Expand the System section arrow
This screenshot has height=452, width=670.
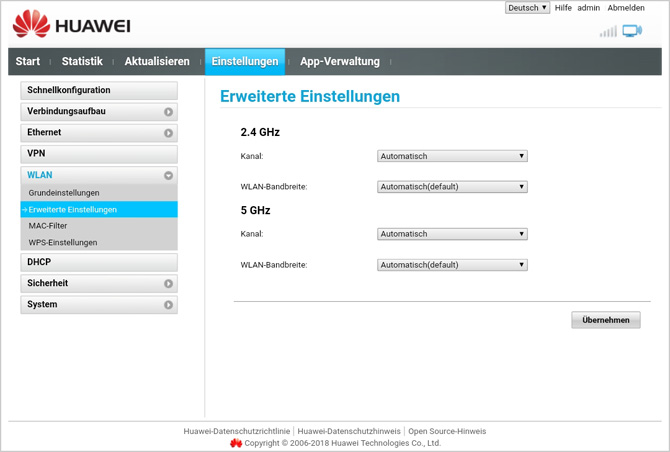[x=168, y=305]
